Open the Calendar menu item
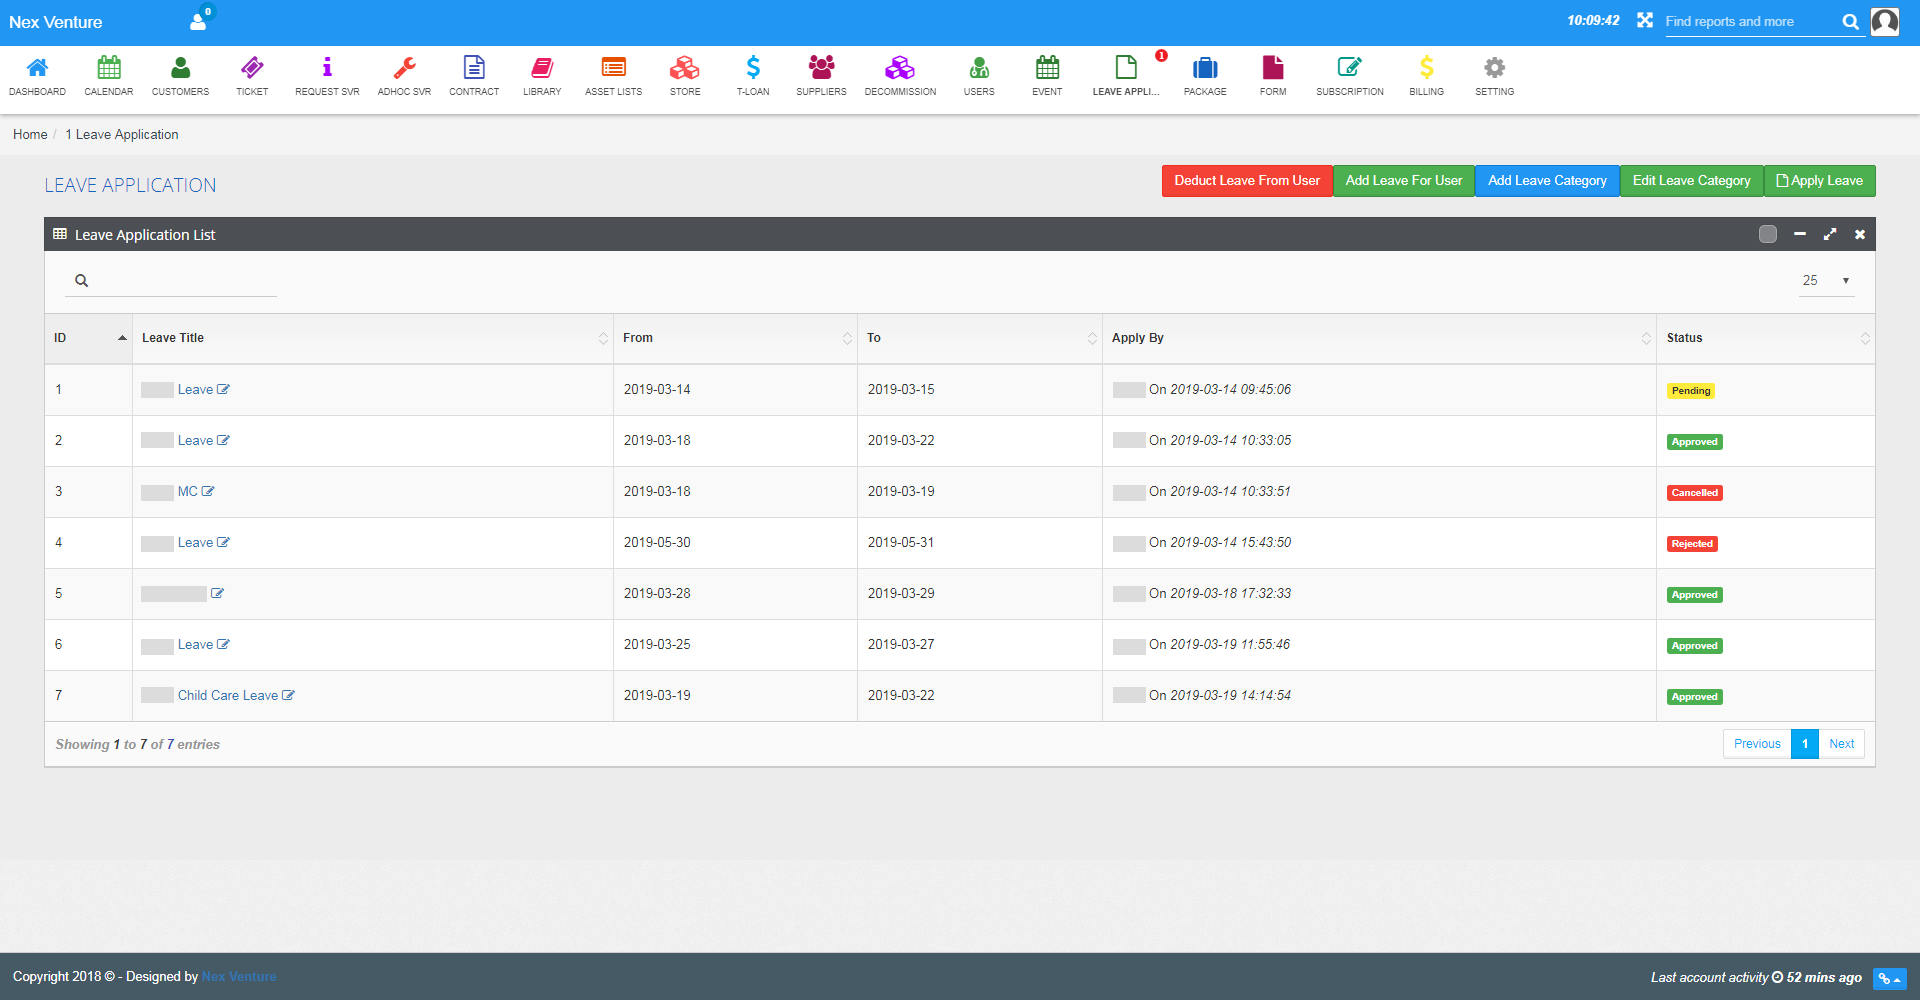This screenshot has height=1000, width=1920. (x=109, y=76)
